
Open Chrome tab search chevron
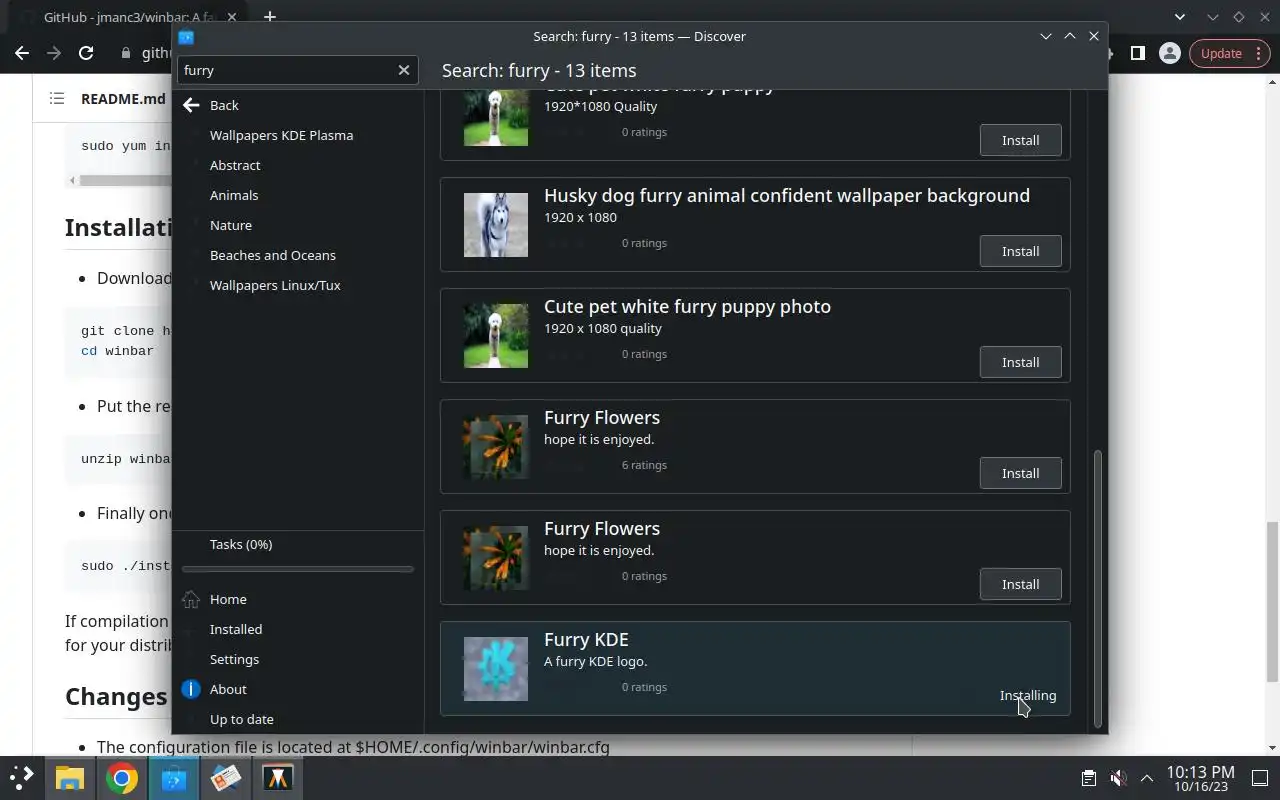(x=1180, y=17)
